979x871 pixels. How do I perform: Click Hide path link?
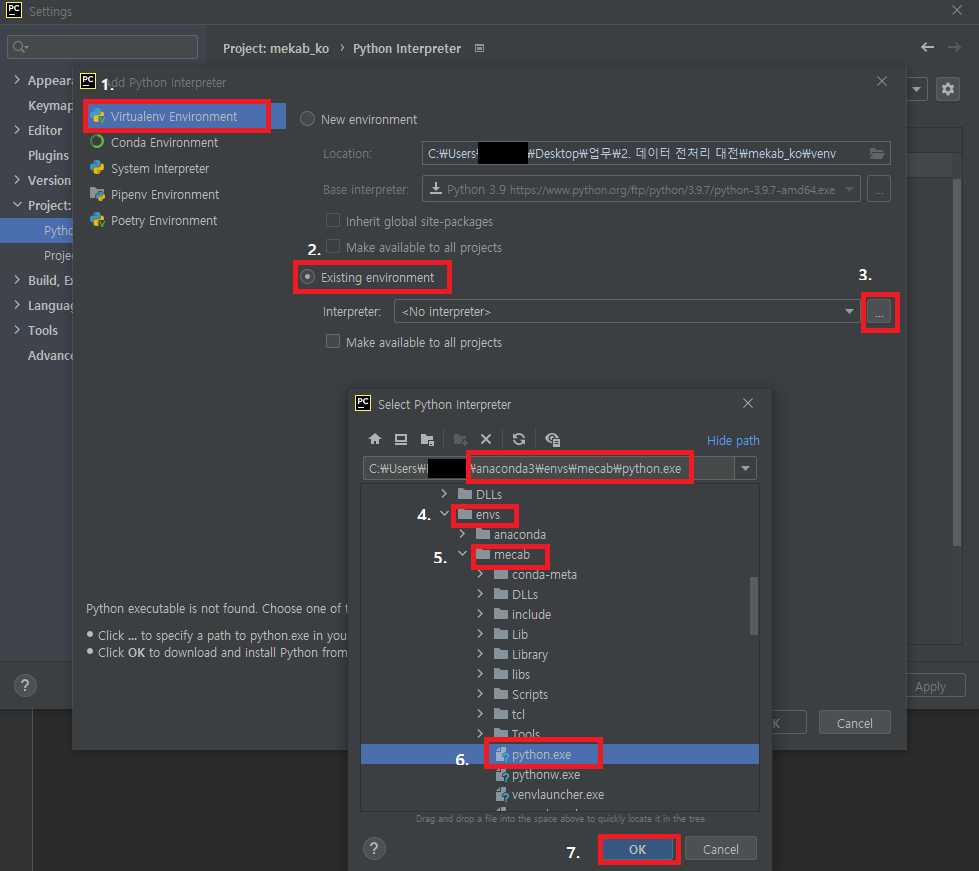(x=733, y=440)
